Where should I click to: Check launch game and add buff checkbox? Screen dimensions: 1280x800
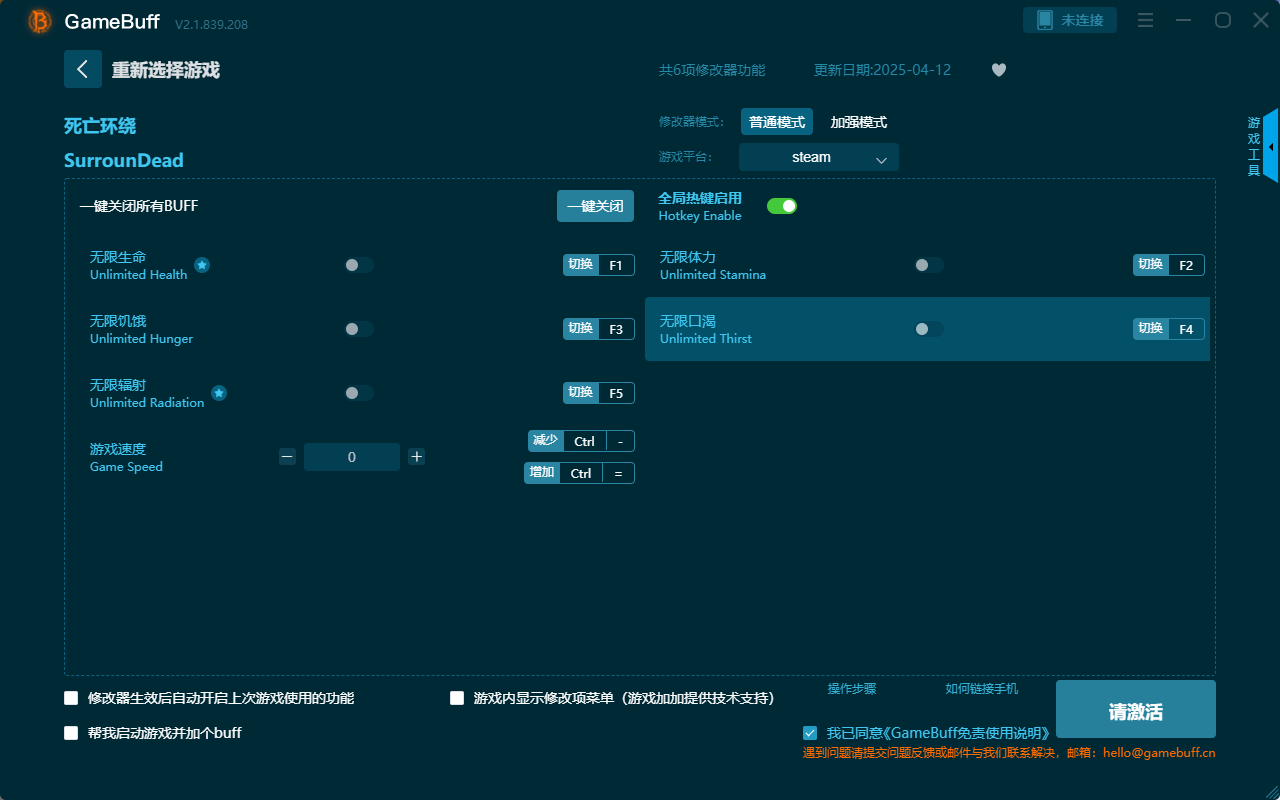(71, 733)
